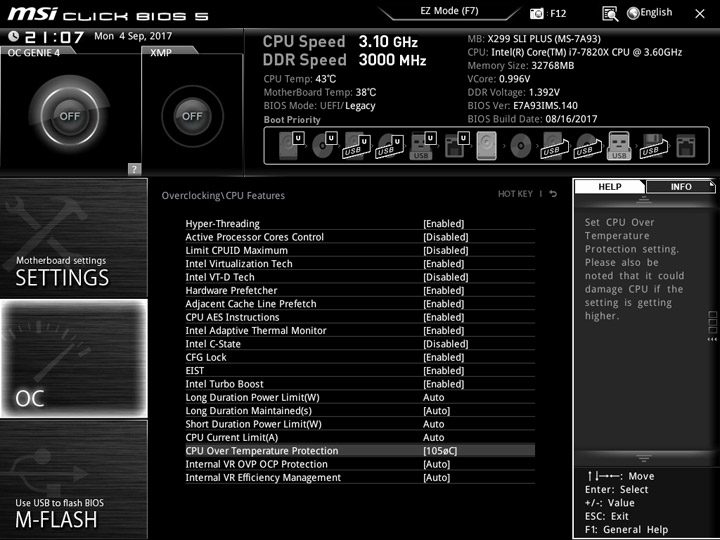The width and height of the screenshot is (720, 540).
Task: Click the HOT KEY label
Action: (515, 194)
